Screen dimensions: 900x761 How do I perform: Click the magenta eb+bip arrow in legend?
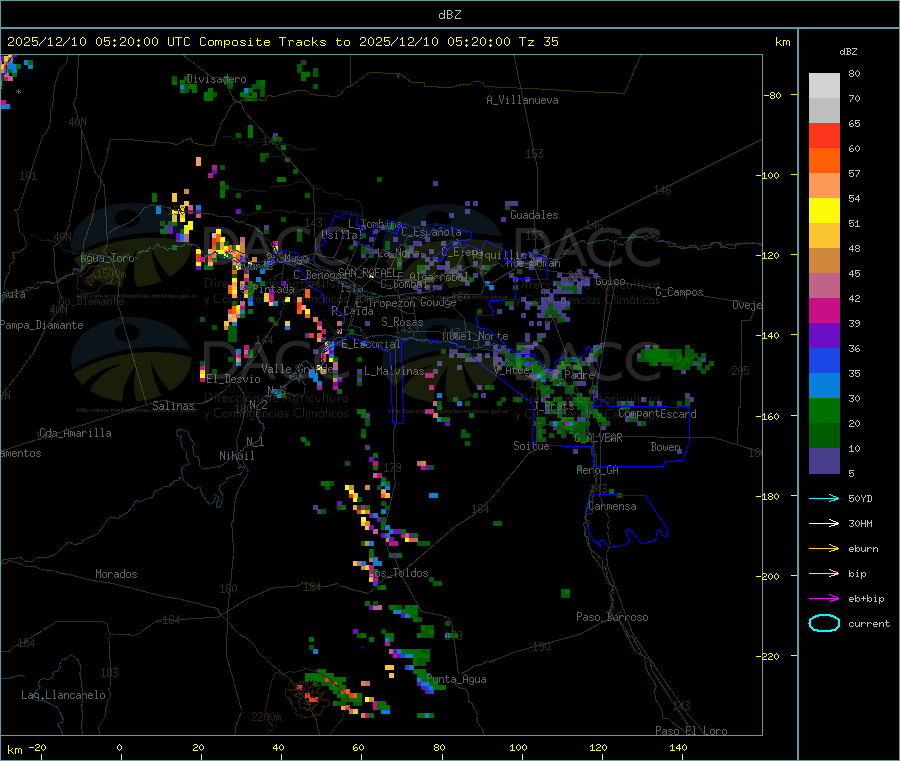coord(824,598)
